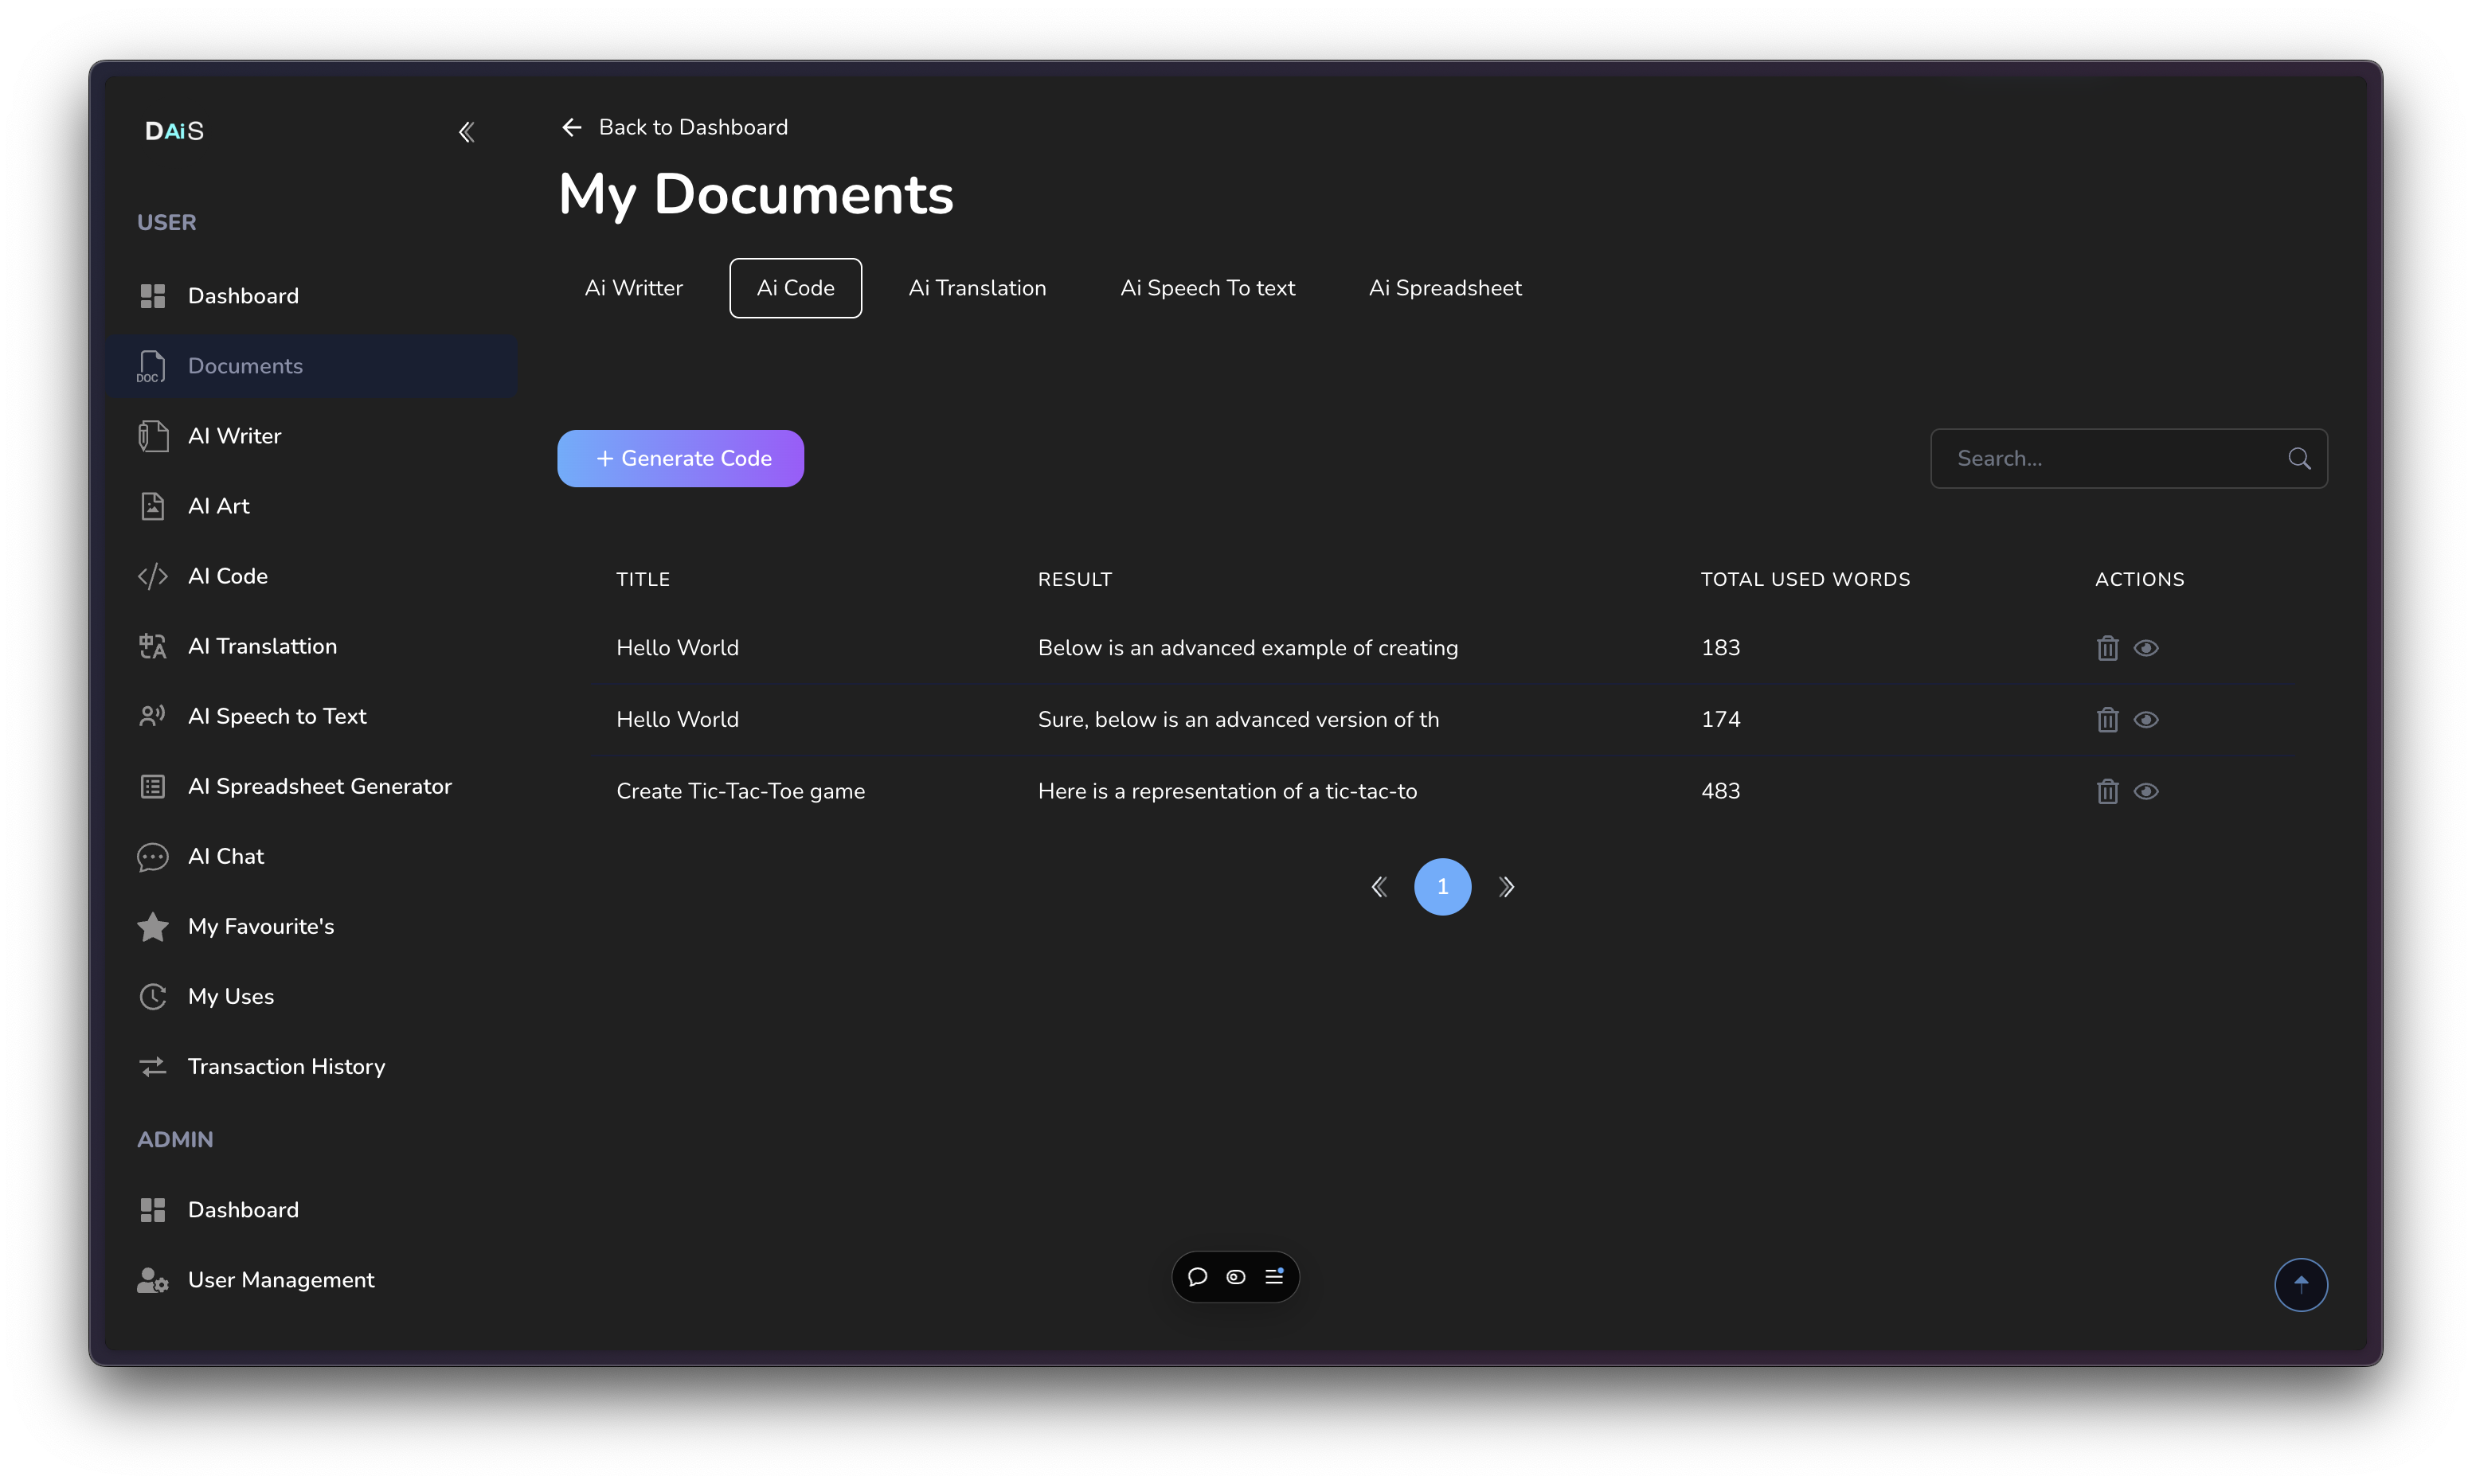Select page 1 in pagination
This screenshot has height=1484, width=2472.
tap(1442, 887)
